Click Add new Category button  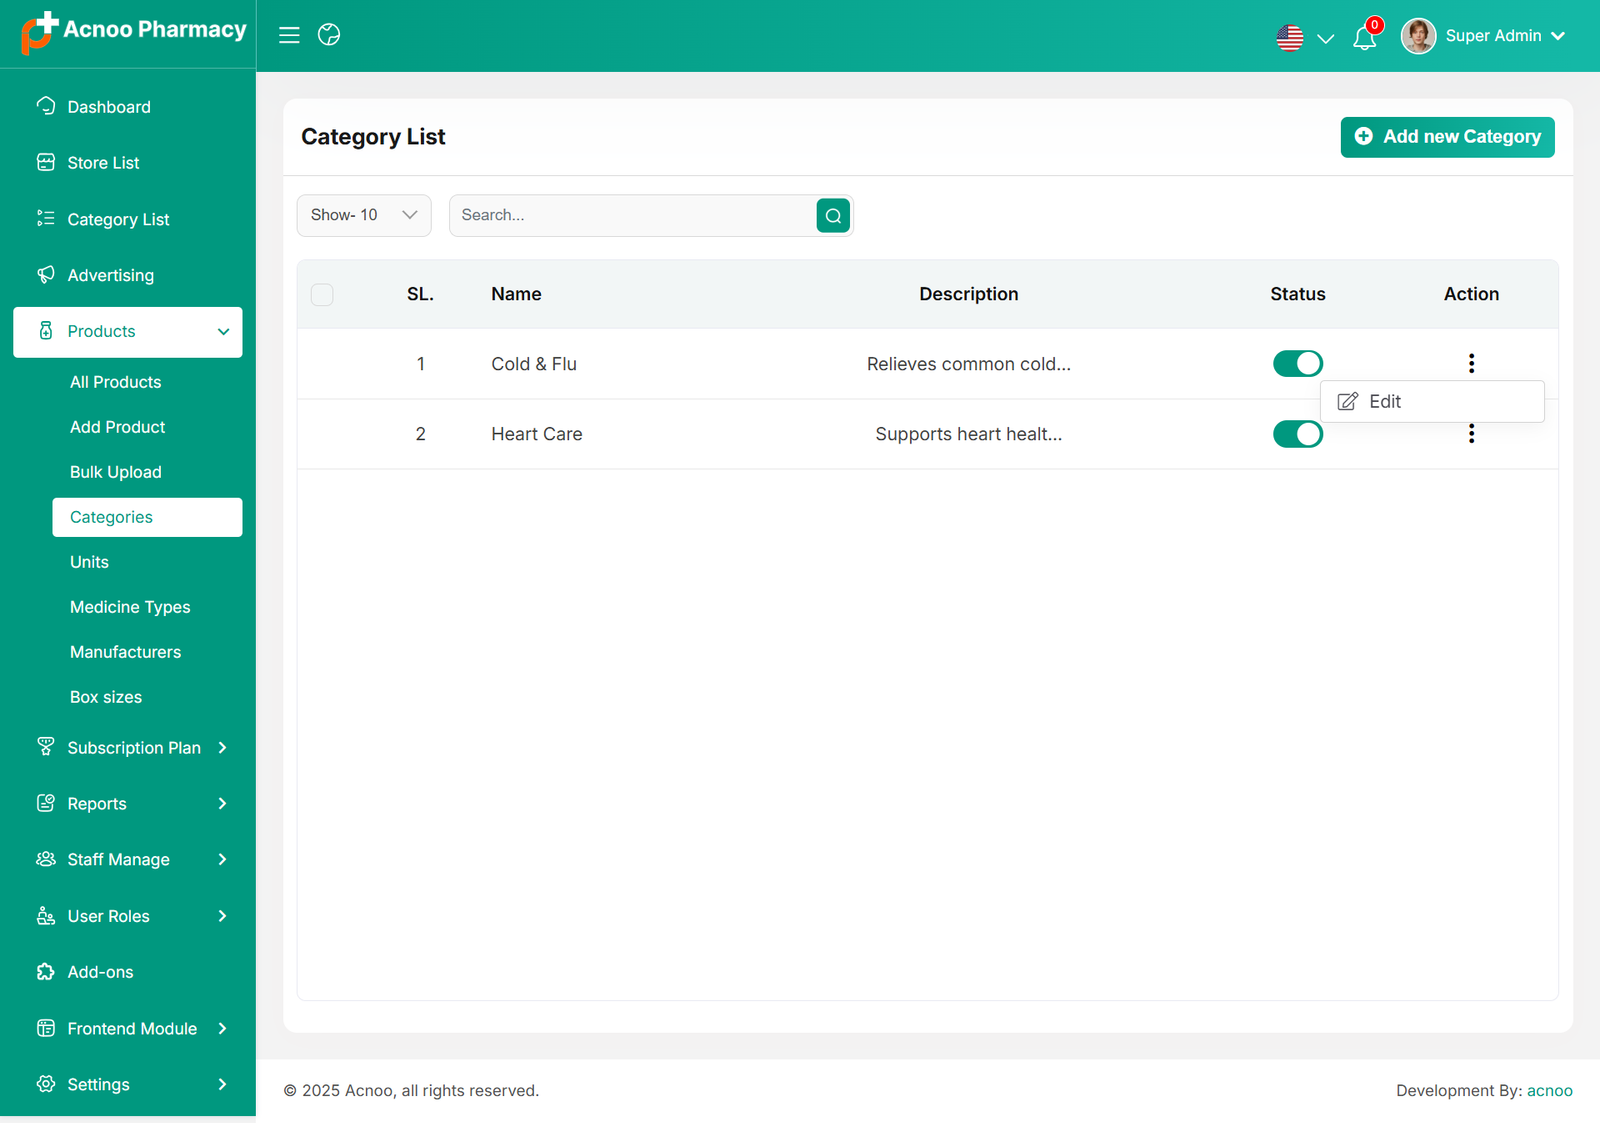point(1447,137)
